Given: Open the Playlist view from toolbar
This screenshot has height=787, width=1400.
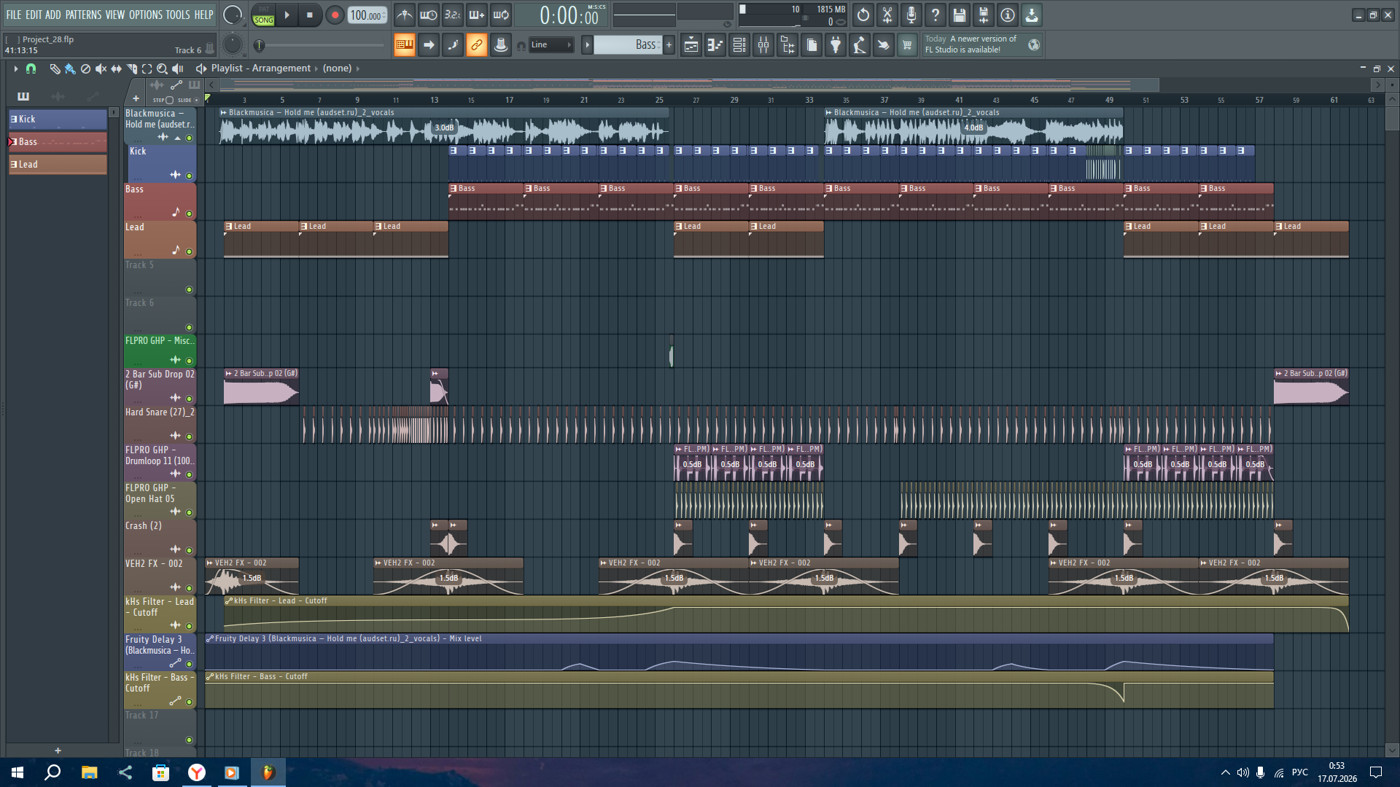Looking at the screenshot, I should click(691, 45).
